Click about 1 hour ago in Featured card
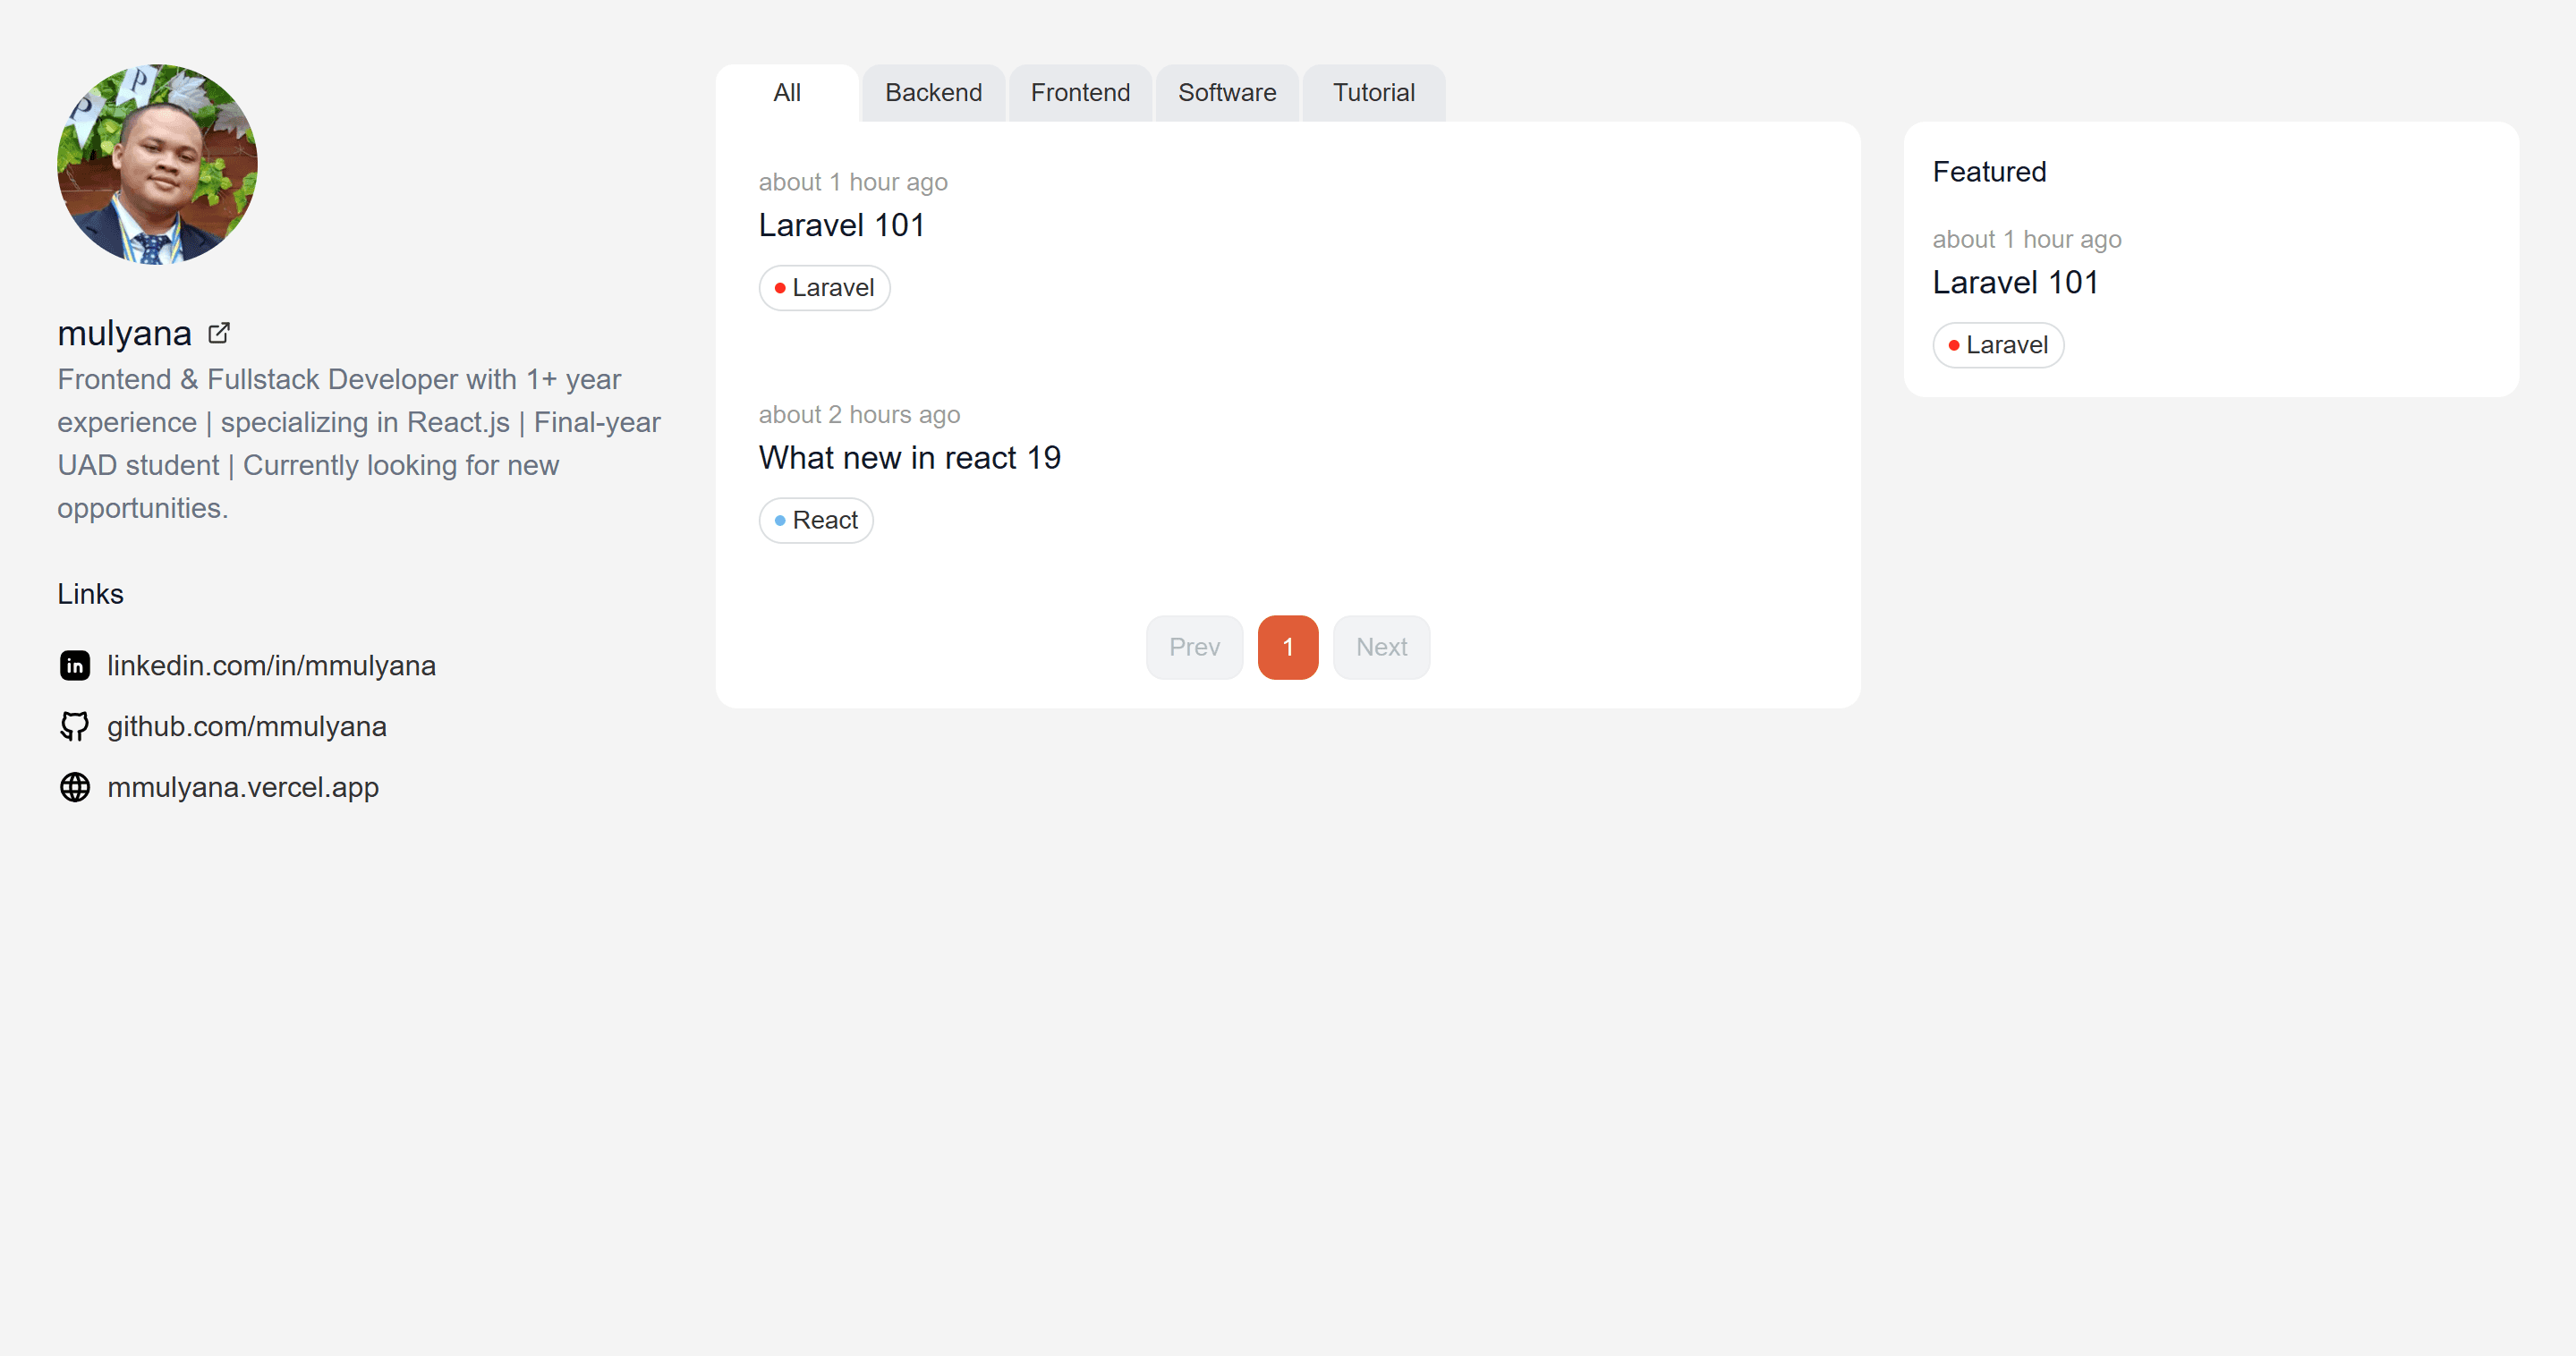 tap(2026, 240)
